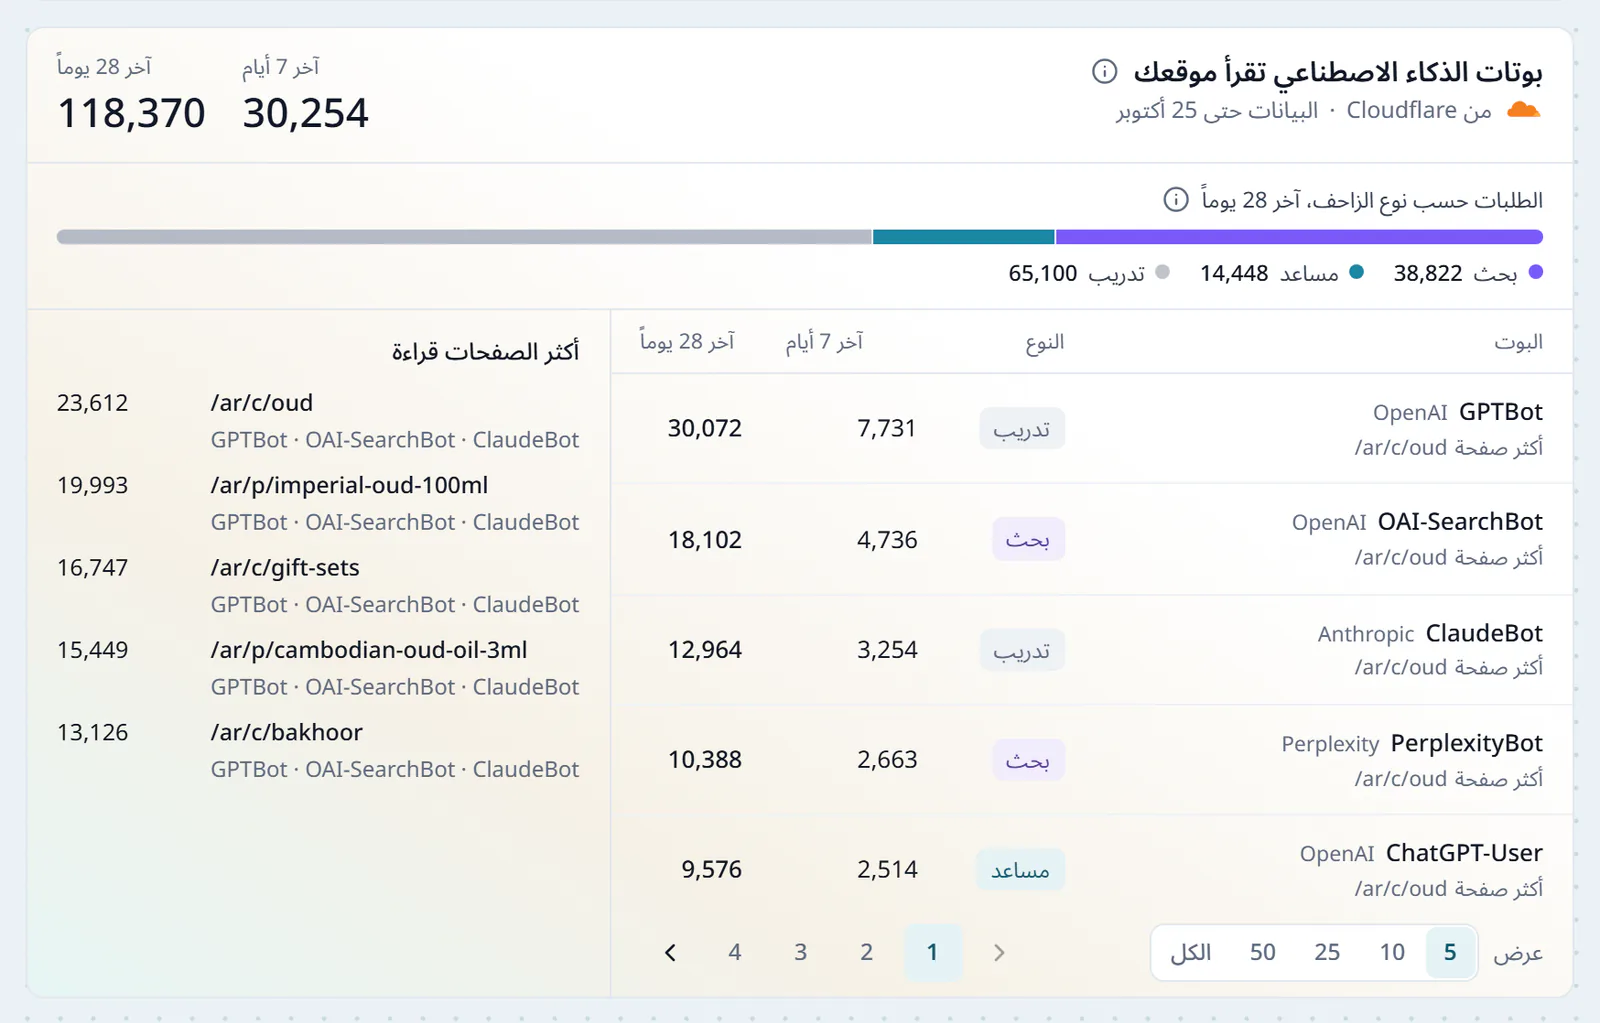Screen dimensions: 1600x1023
Task: Go to the next page with the right chevron
Action: pos(999,952)
